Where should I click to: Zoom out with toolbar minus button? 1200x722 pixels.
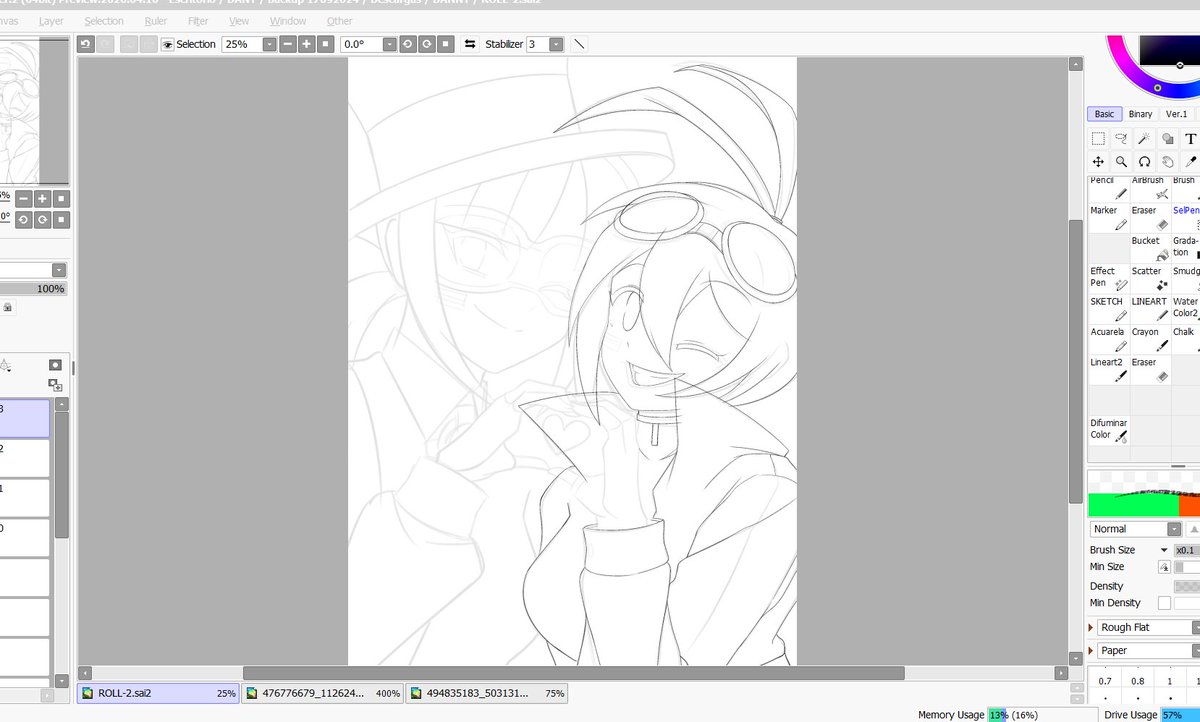click(x=288, y=44)
